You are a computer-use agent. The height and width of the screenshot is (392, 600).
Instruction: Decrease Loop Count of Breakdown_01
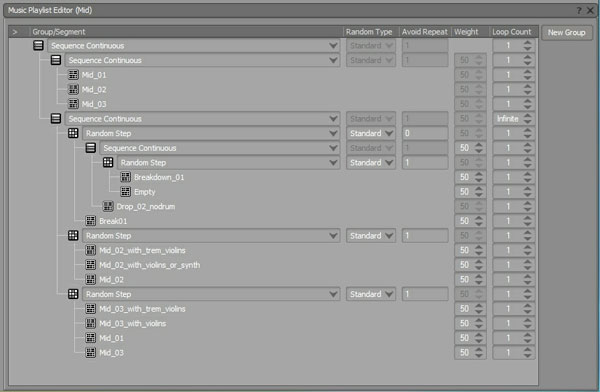[x=528, y=181]
